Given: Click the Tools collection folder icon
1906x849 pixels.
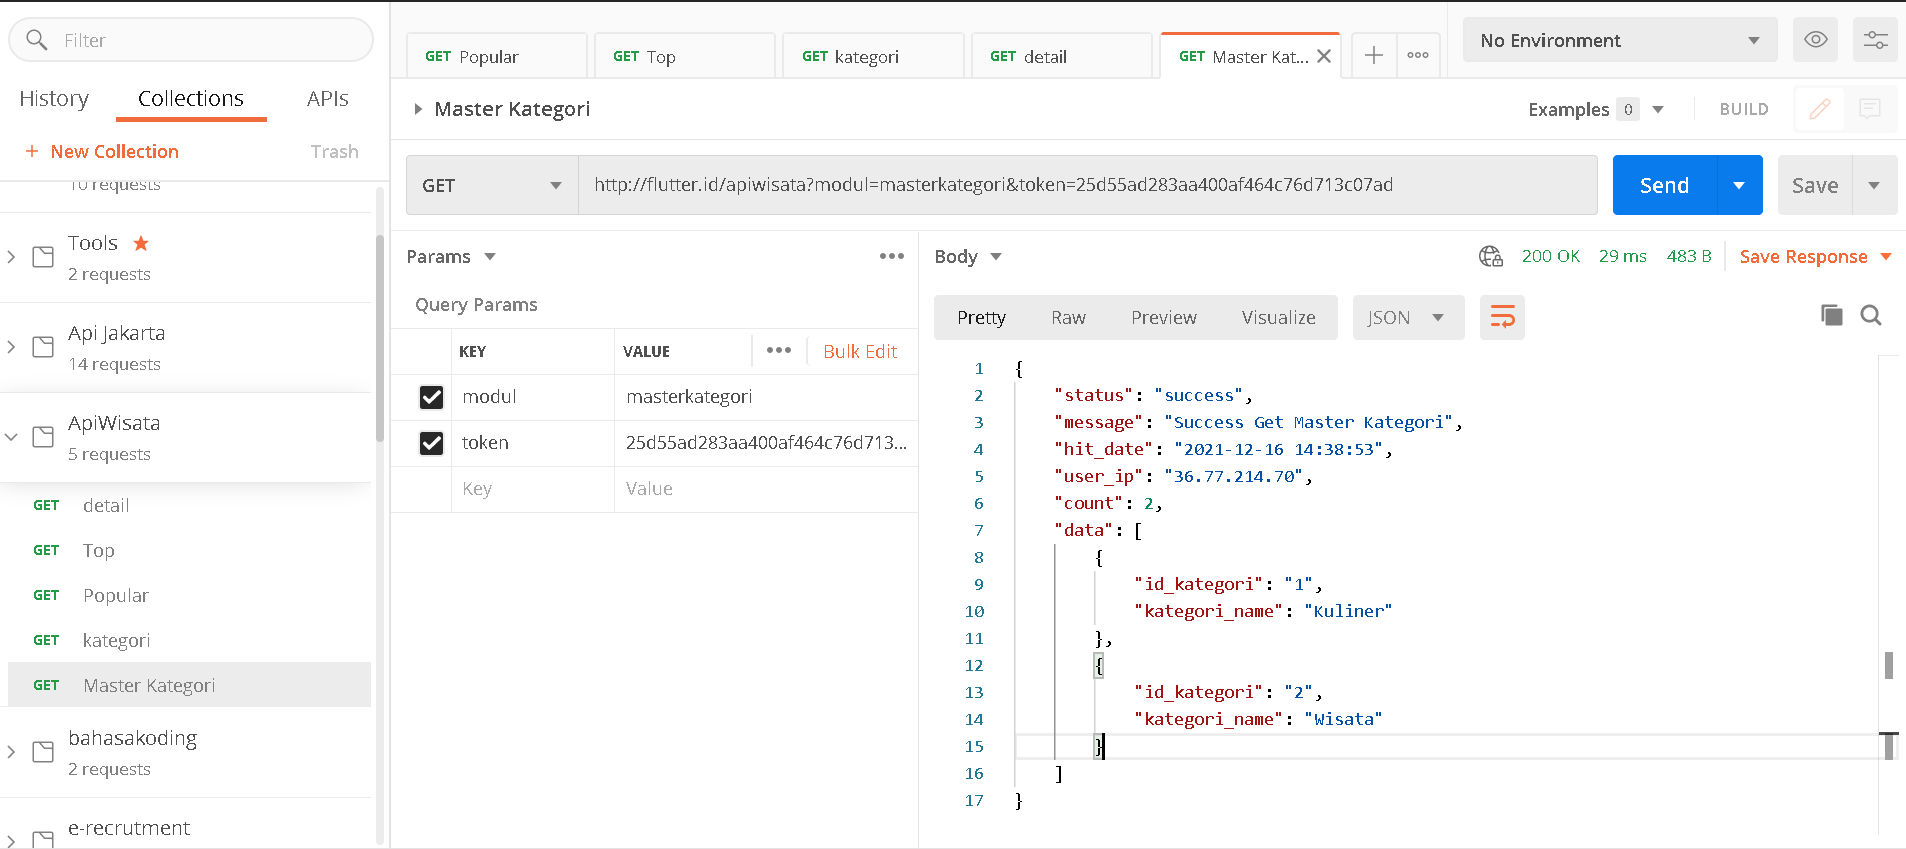Looking at the screenshot, I should pos(43,257).
